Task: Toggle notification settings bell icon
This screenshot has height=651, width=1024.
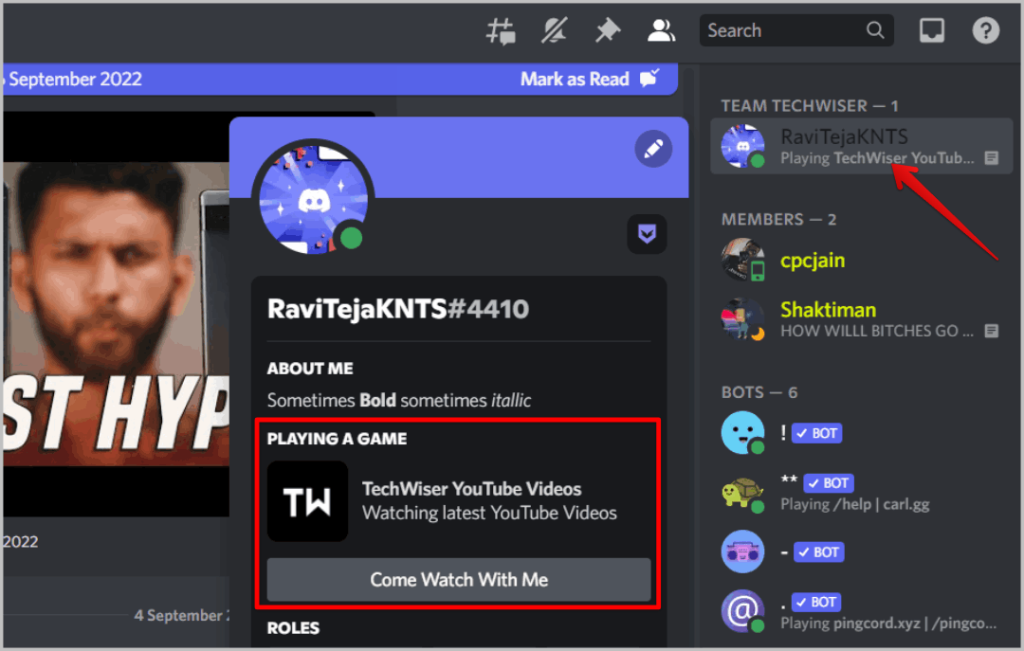Action: pos(554,31)
